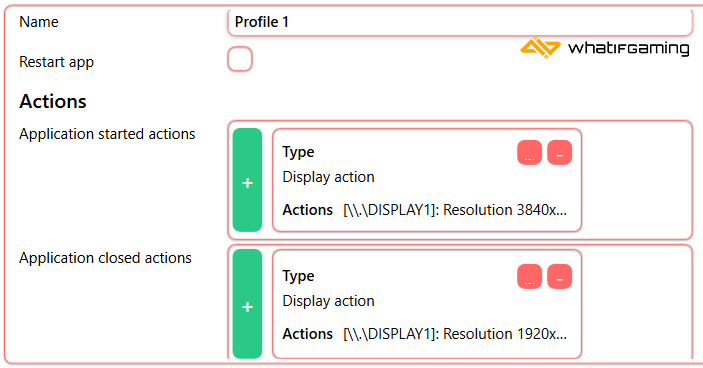Screen dimensions: 703x368
Task: Click the whatifgaming logo icon
Action: click(540, 48)
